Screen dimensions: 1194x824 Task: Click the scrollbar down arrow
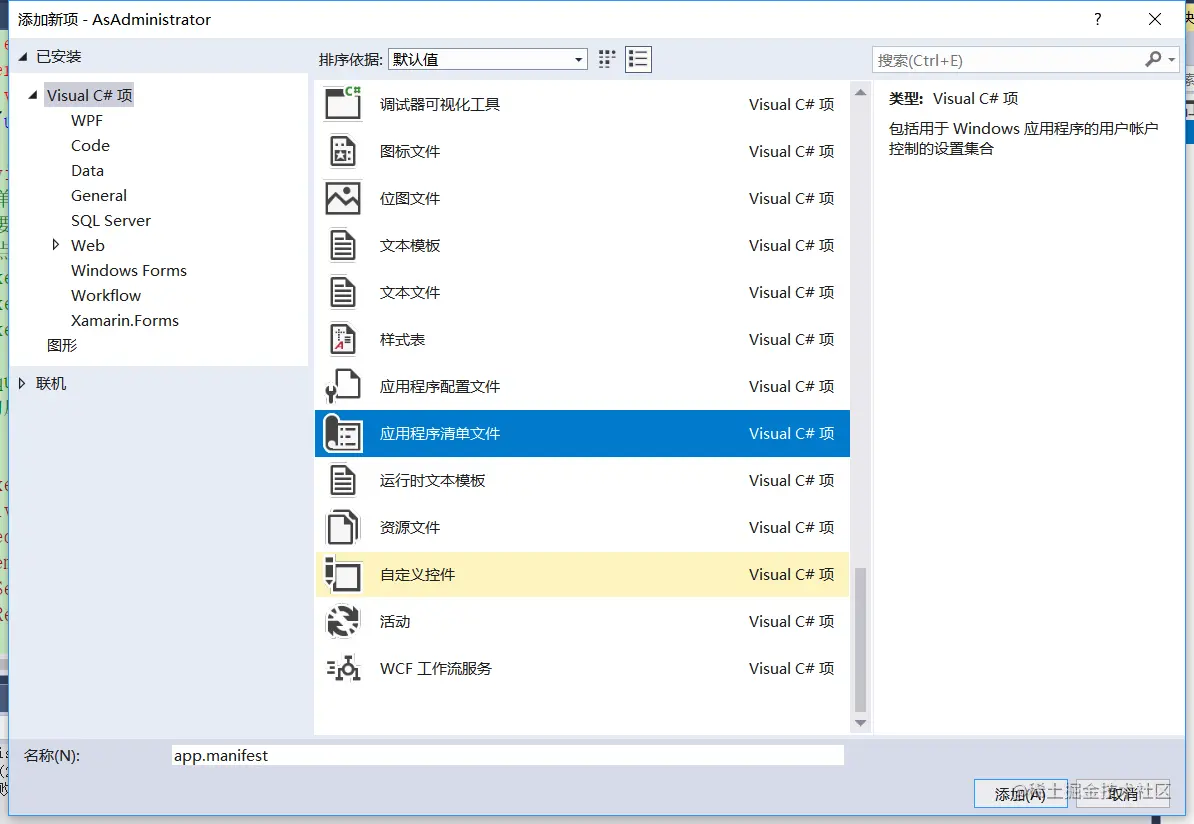tap(860, 723)
